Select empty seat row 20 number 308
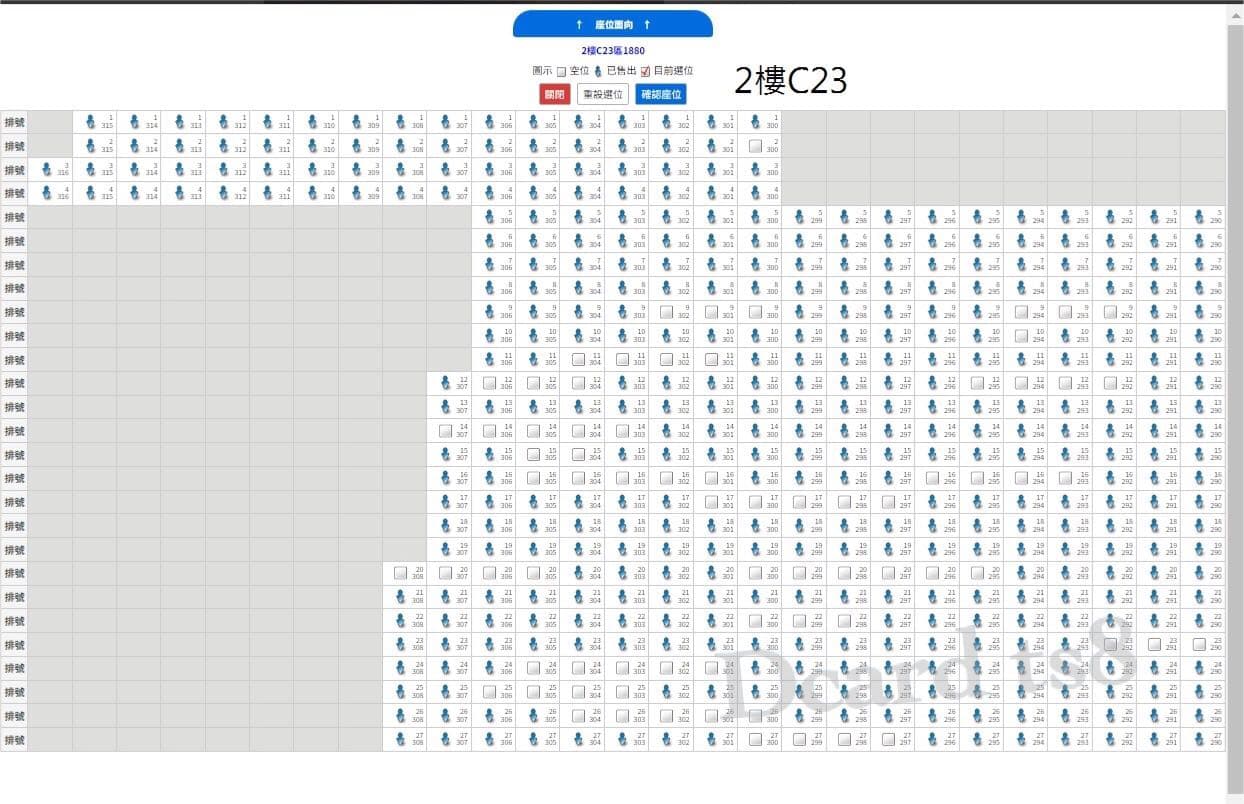The height and width of the screenshot is (804, 1244). tap(401, 573)
